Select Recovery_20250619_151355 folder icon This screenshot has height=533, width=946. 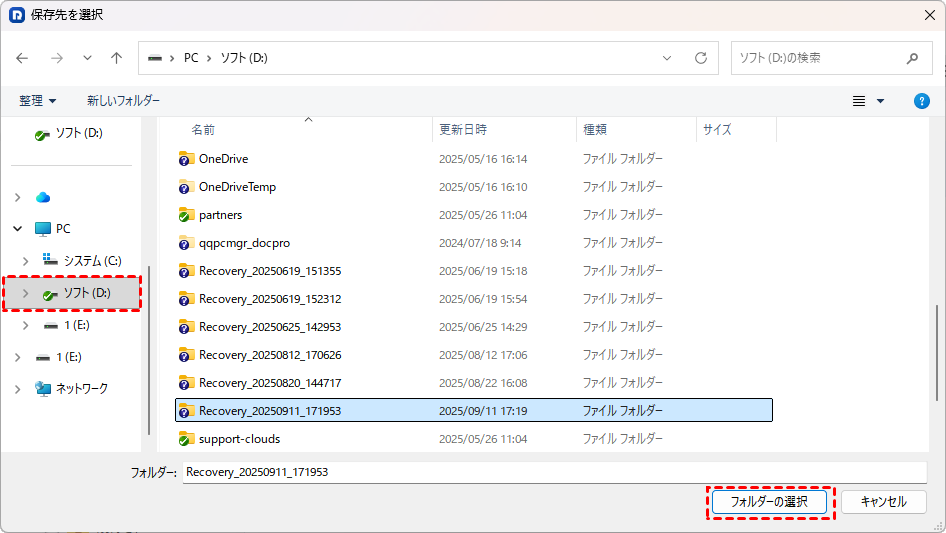point(186,271)
